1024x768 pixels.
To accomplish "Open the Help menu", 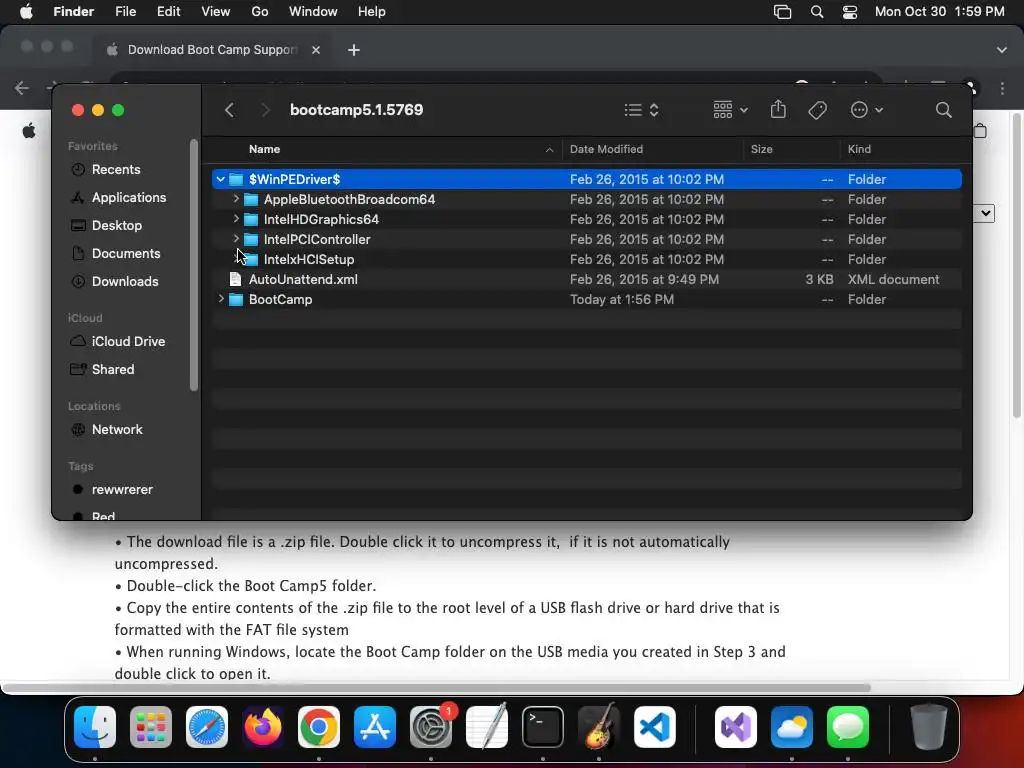I will coord(372,12).
